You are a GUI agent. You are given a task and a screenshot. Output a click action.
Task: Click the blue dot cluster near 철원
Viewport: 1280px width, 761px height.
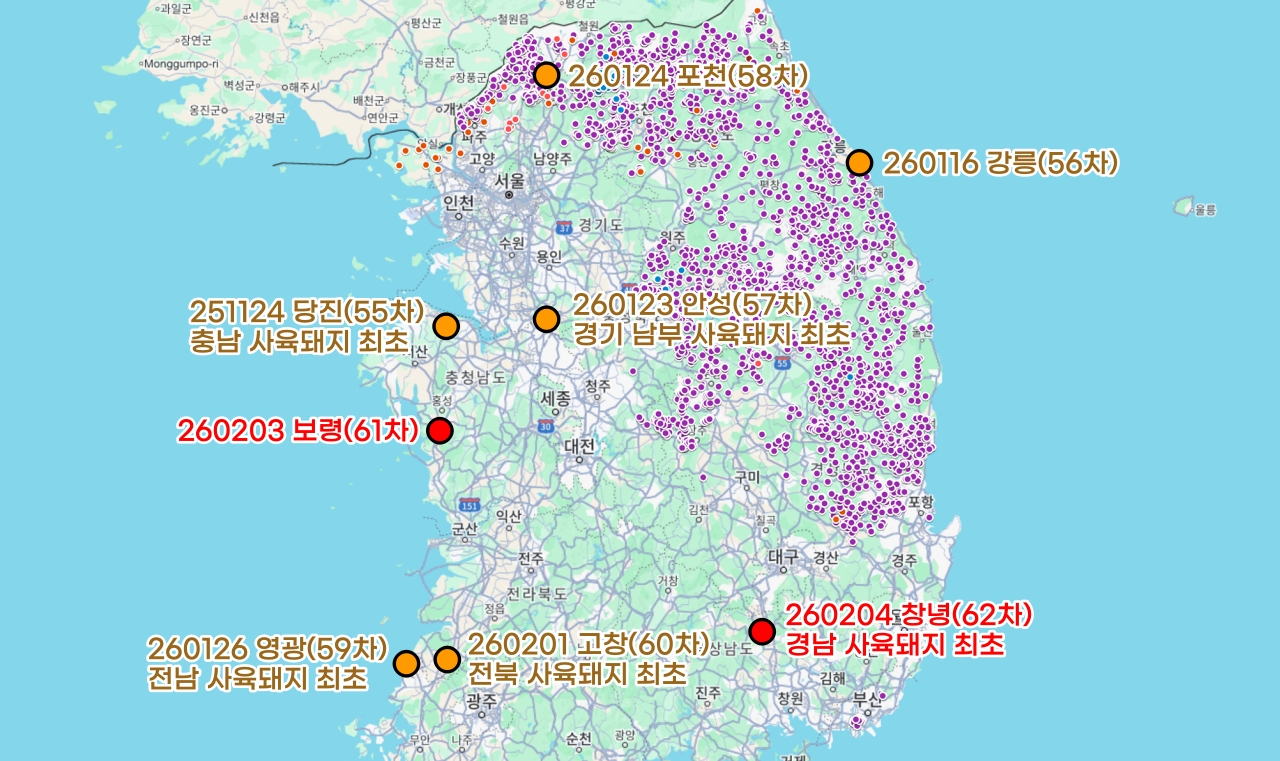click(606, 56)
